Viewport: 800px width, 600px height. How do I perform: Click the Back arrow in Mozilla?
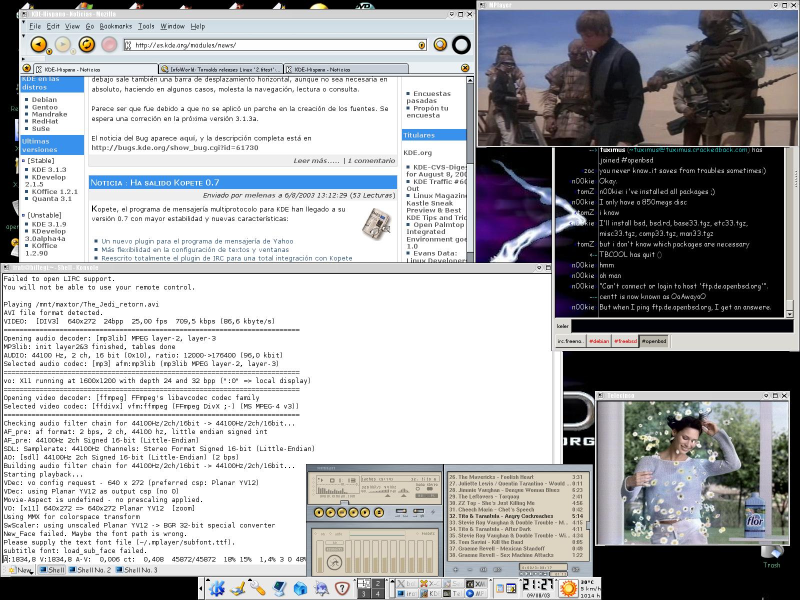tap(39, 45)
